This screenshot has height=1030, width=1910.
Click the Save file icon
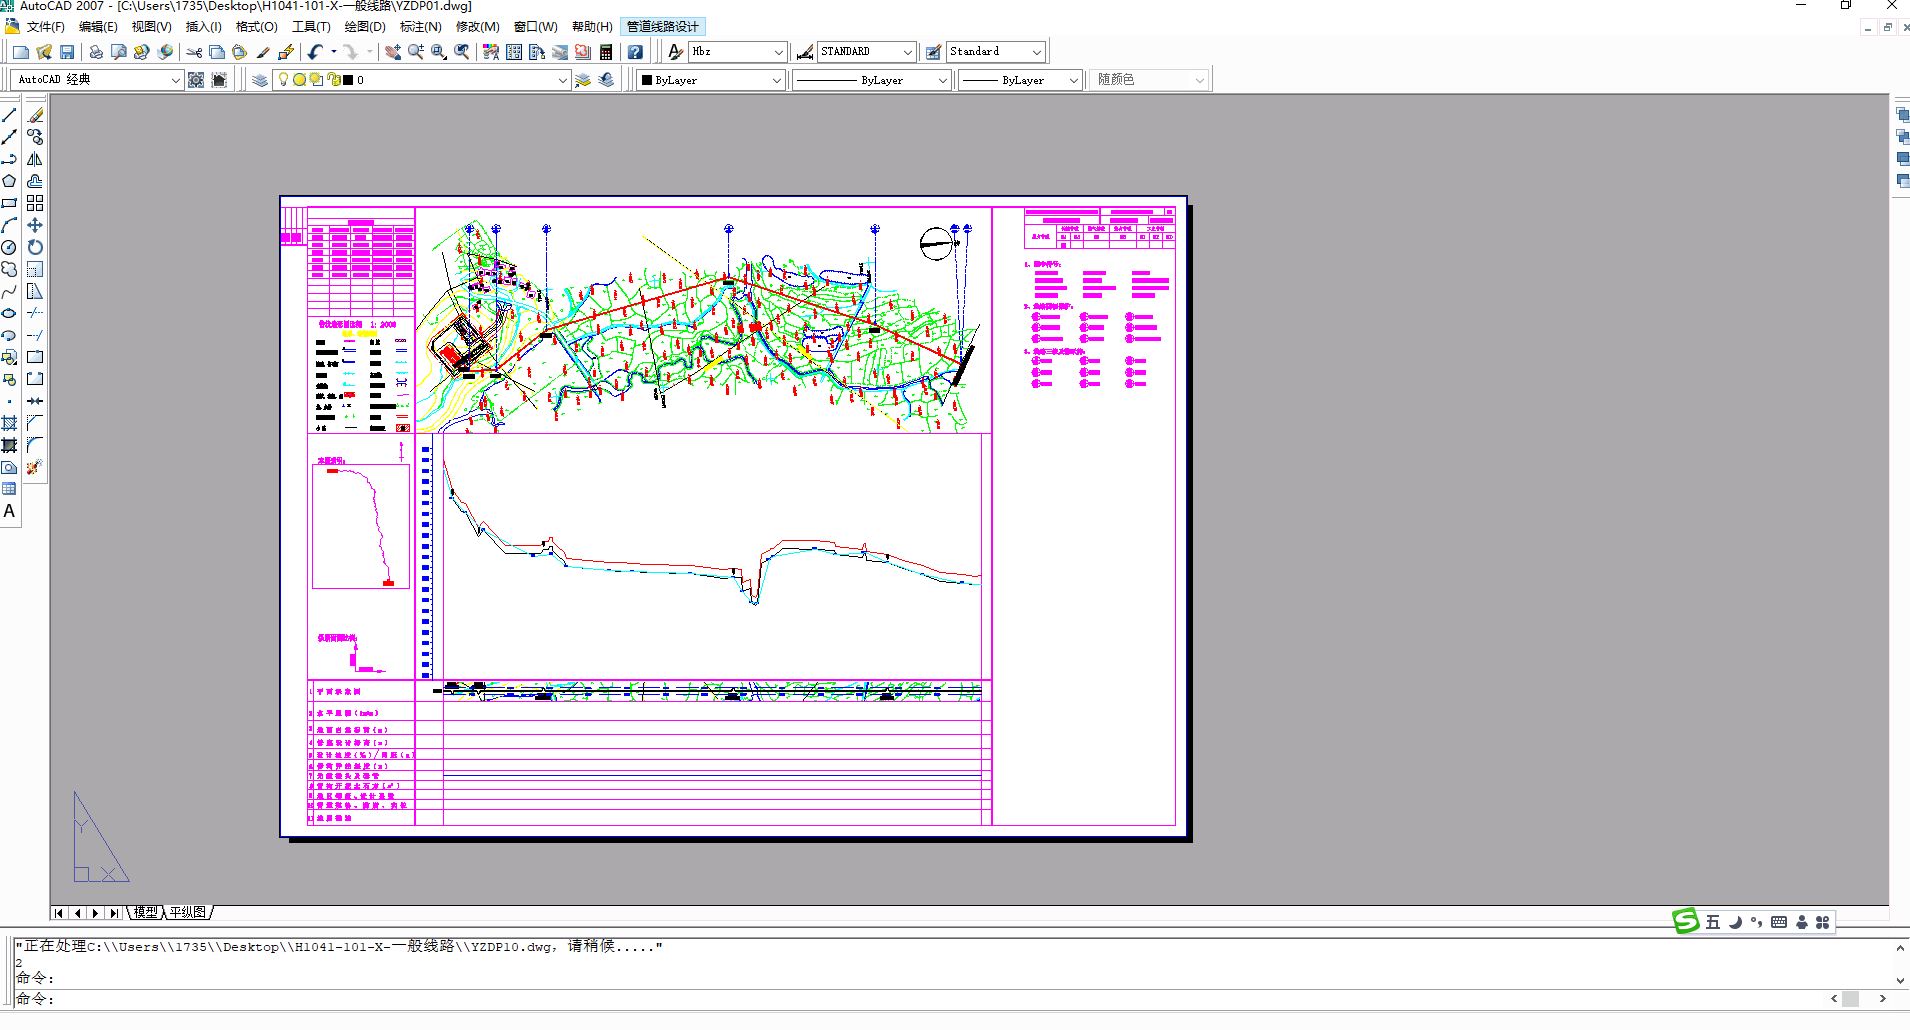pos(67,52)
